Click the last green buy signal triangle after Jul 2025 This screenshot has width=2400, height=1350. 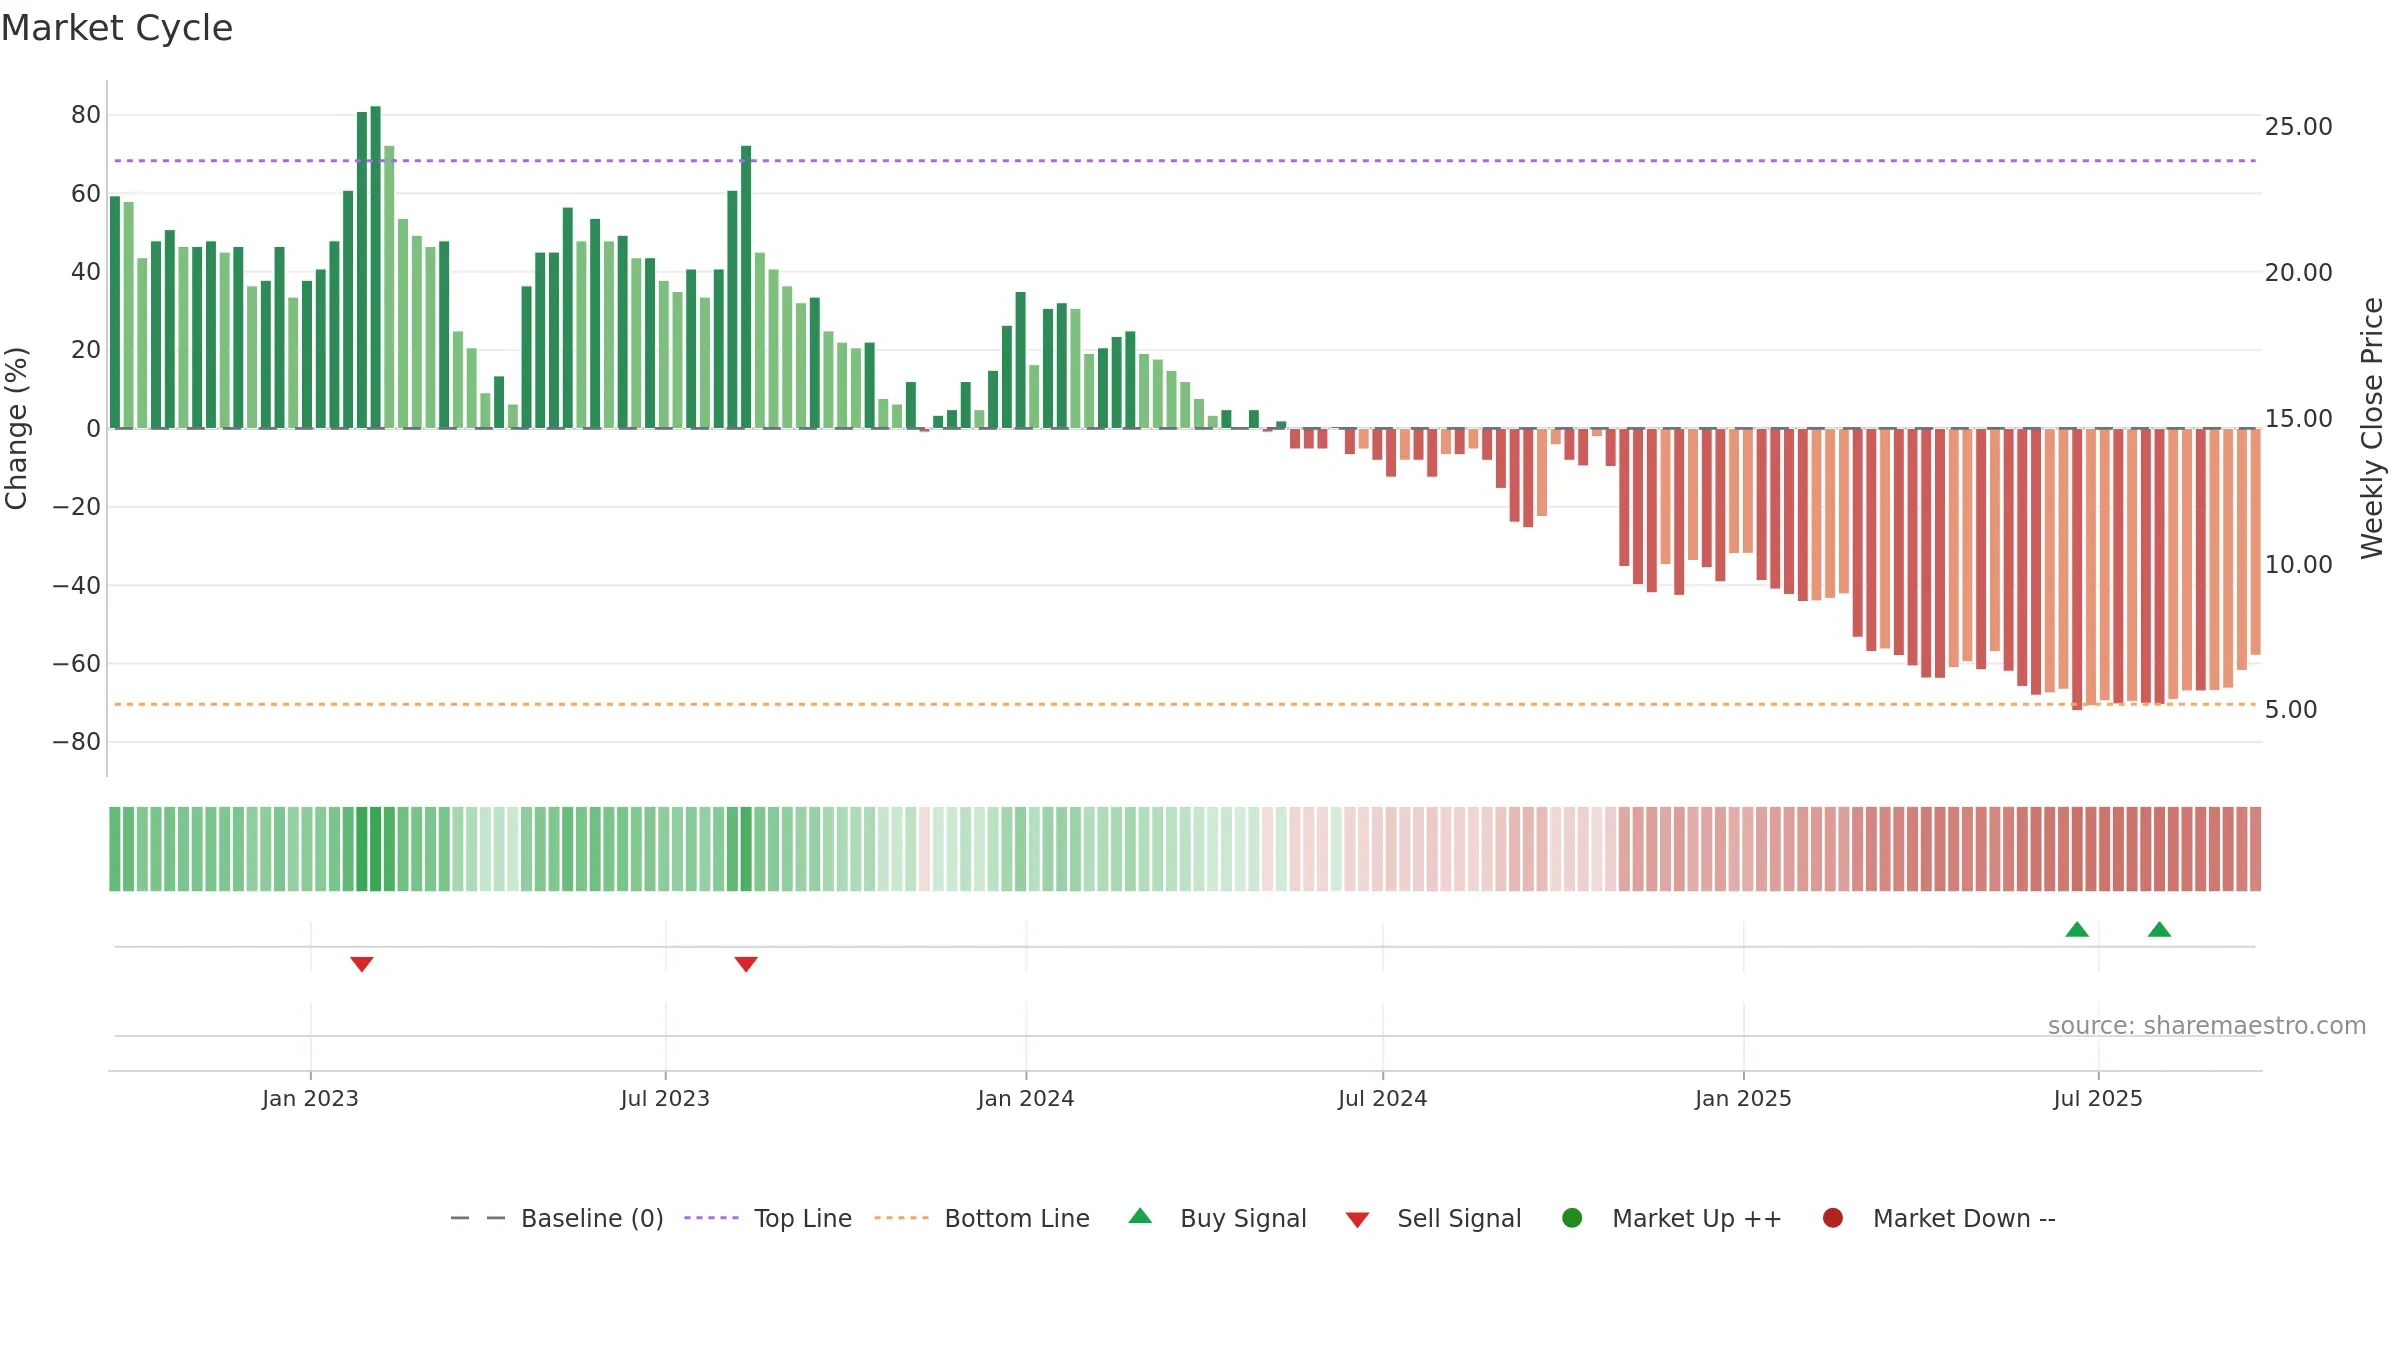pyautogui.click(x=2159, y=929)
